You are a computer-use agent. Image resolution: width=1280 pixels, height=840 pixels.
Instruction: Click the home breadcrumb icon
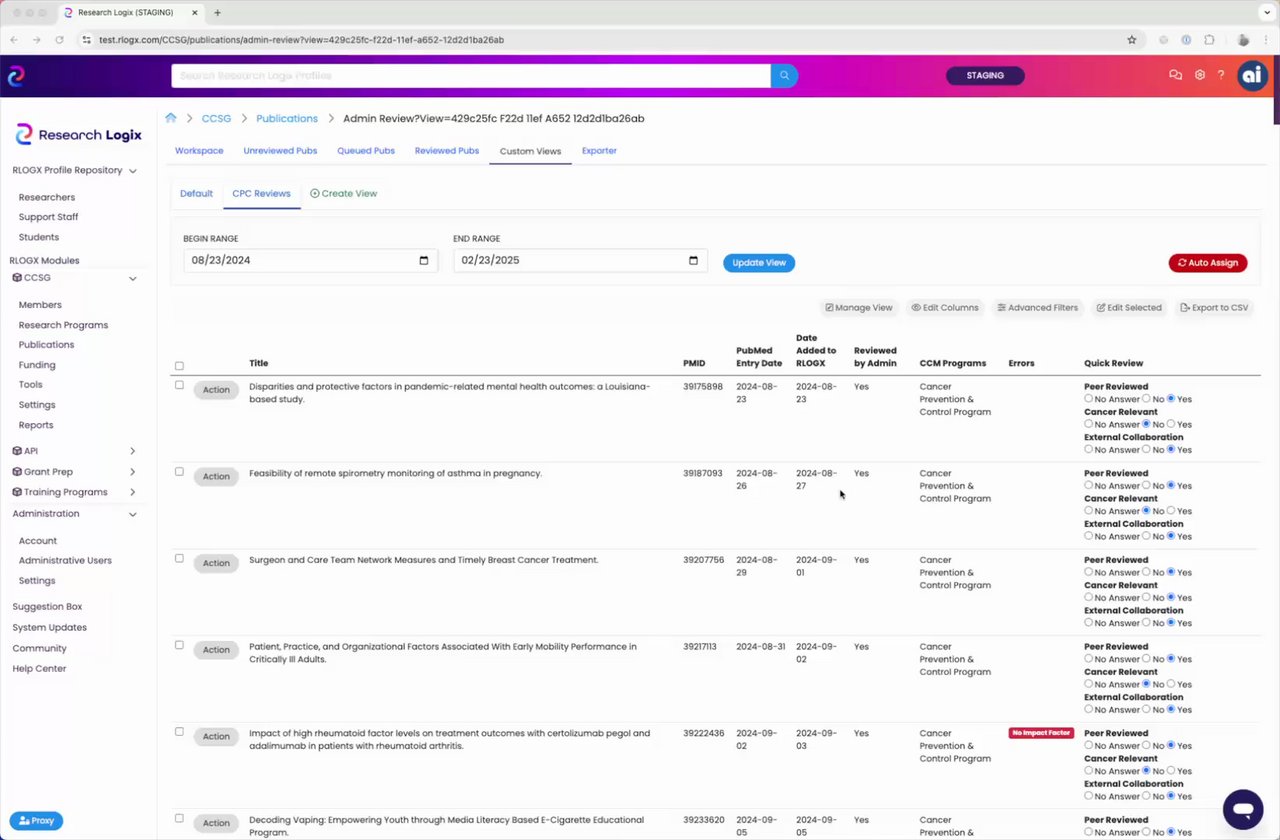[x=171, y=118]
